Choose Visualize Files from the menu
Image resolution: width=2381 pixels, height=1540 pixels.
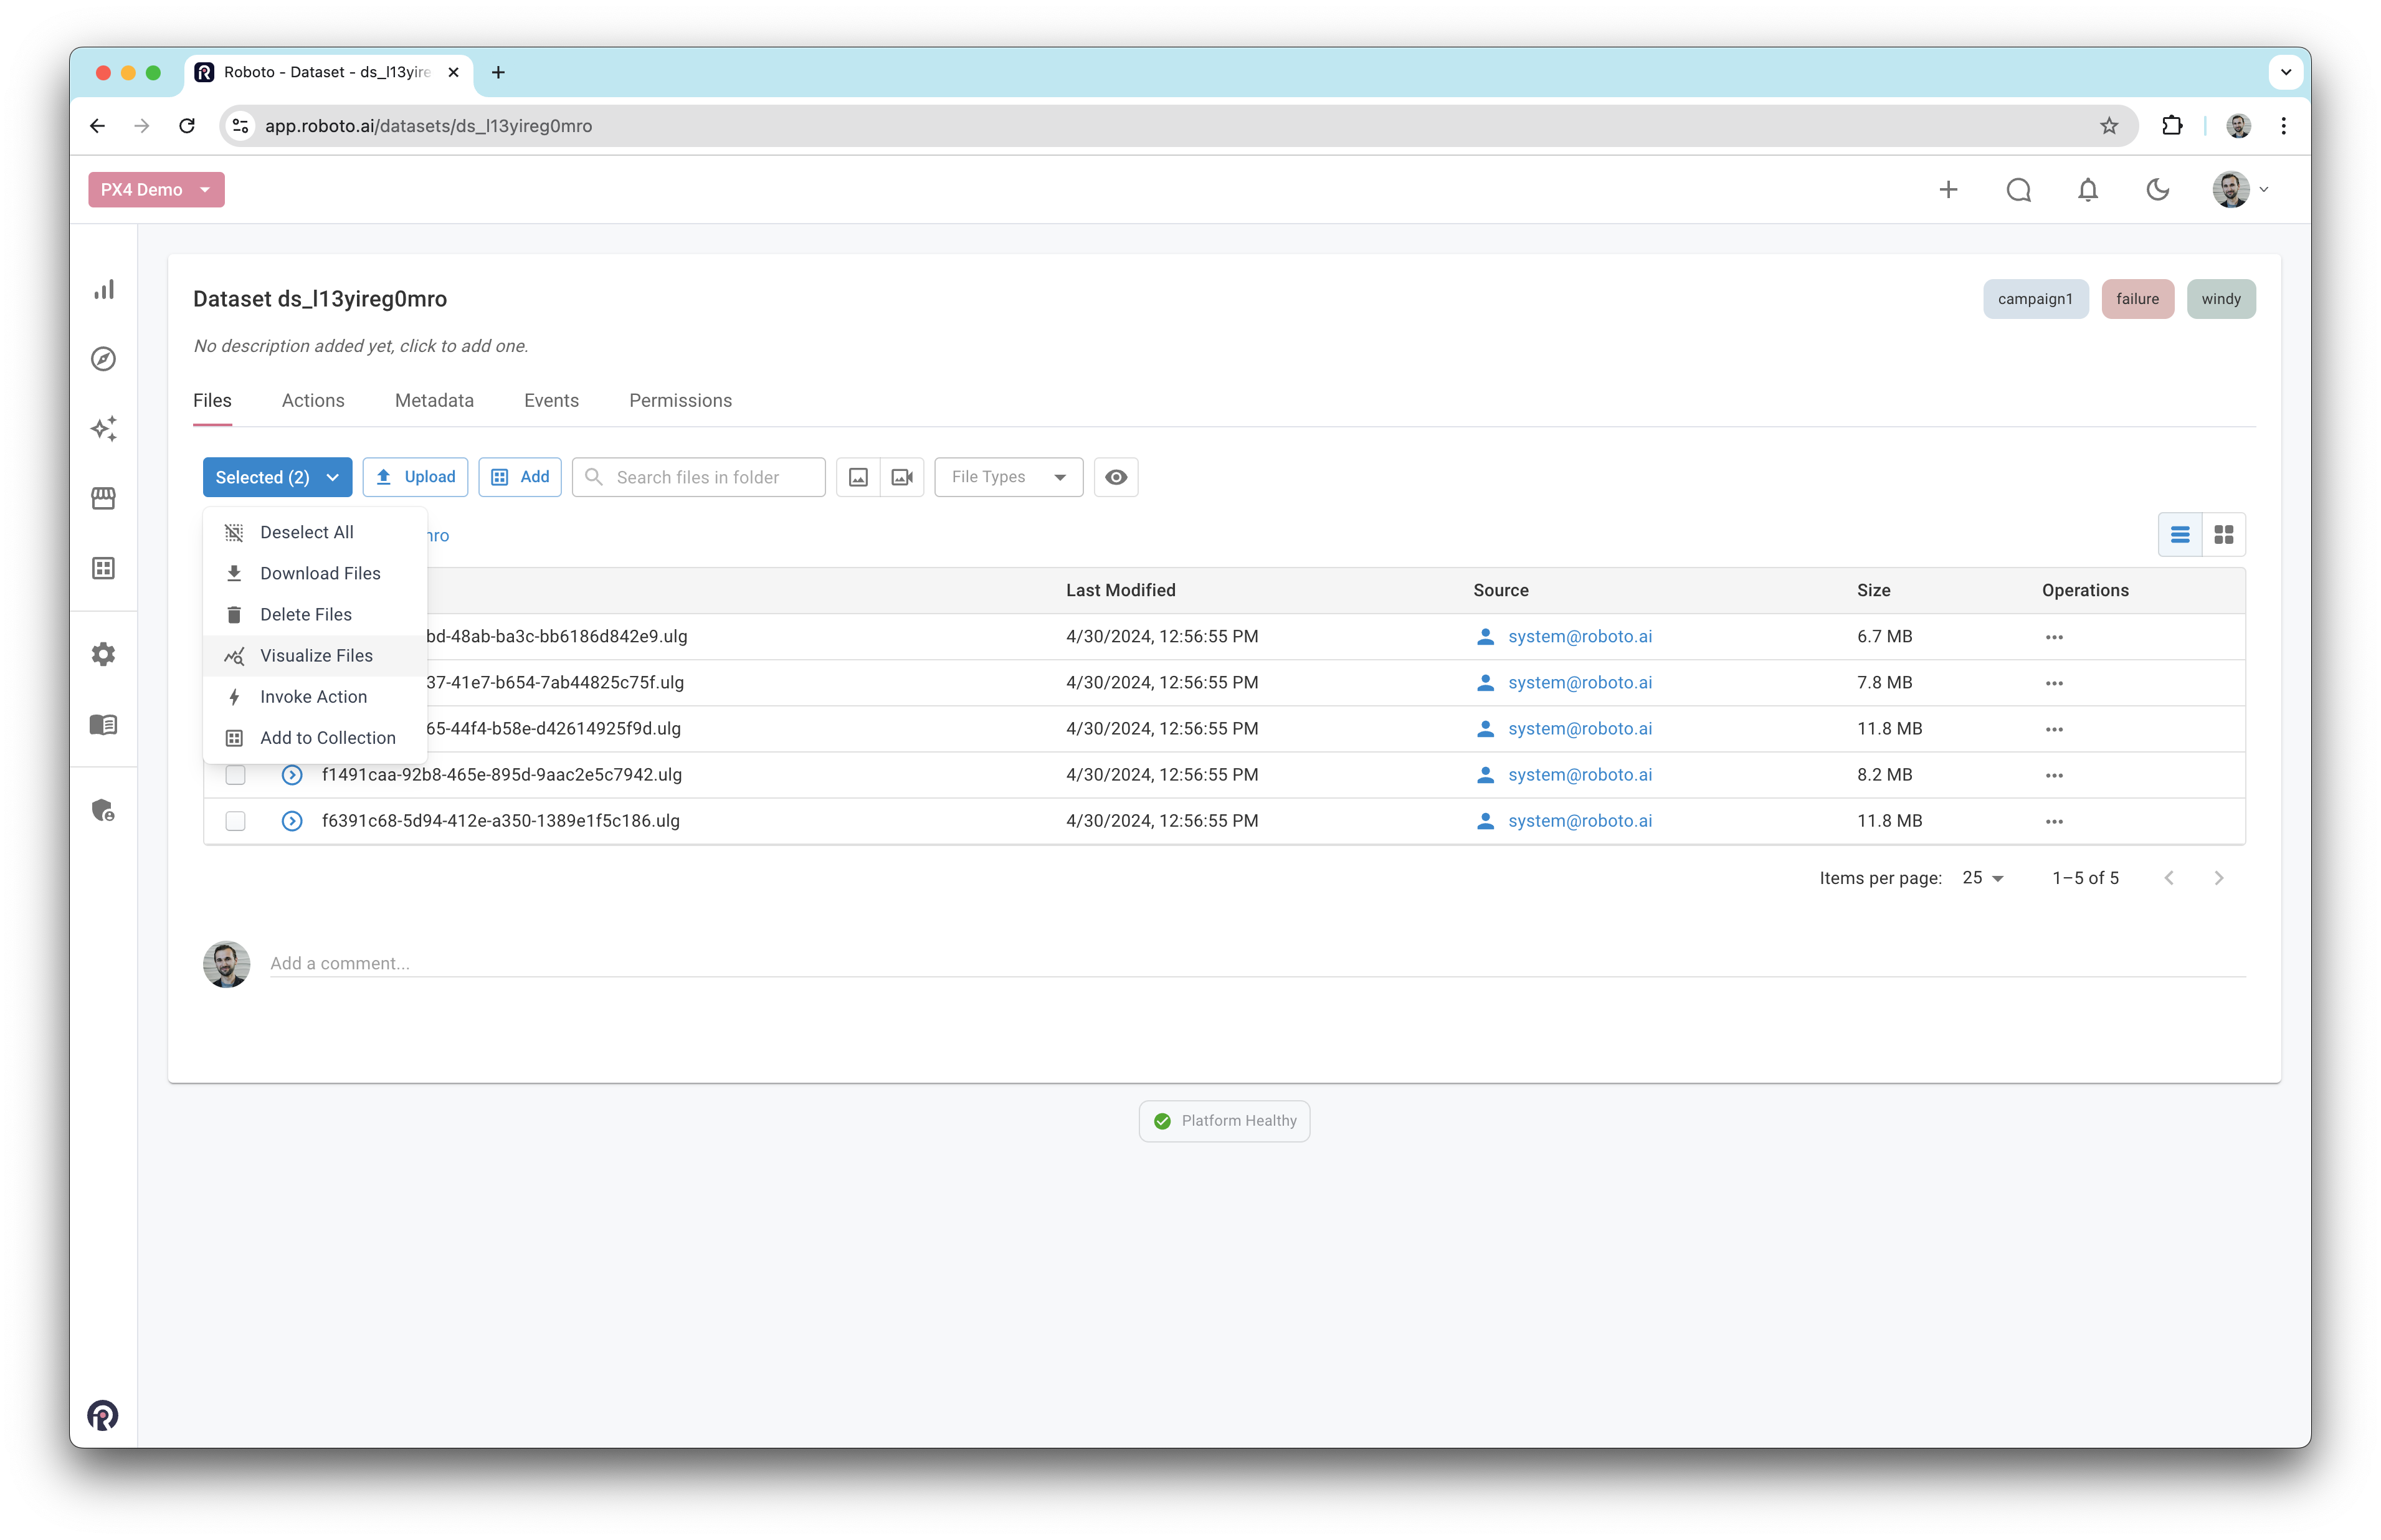pos(316,656)
